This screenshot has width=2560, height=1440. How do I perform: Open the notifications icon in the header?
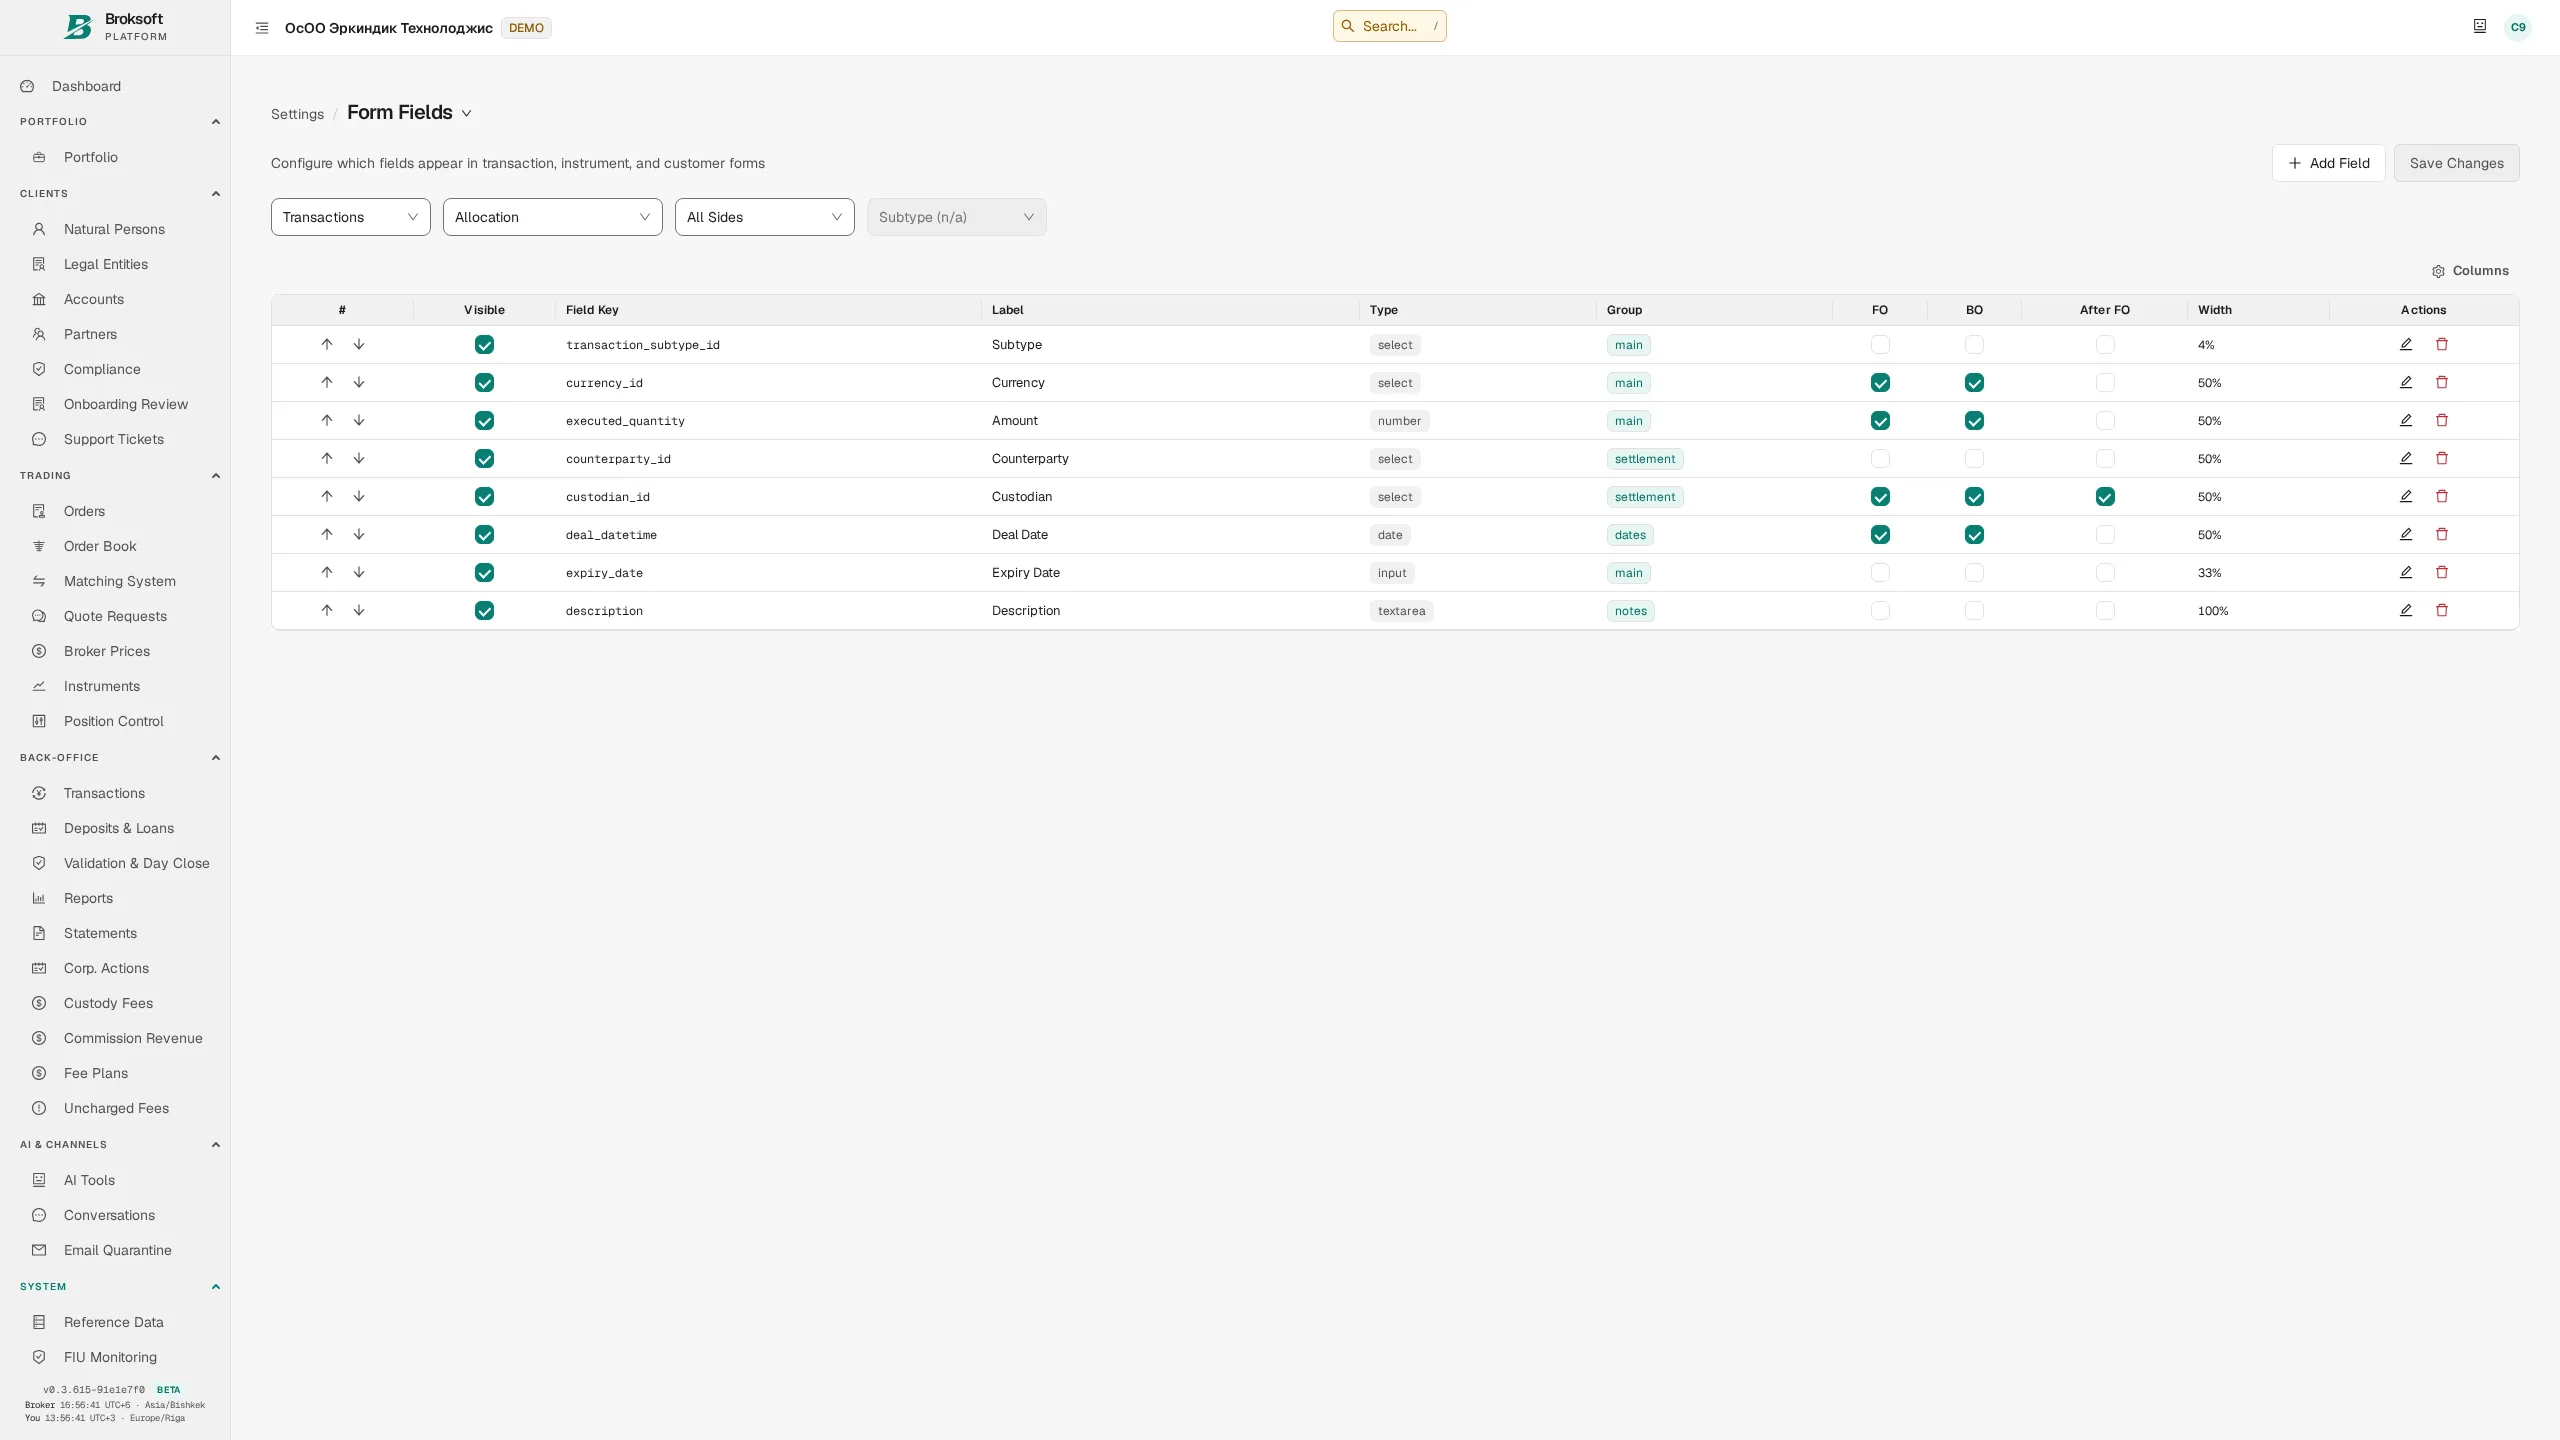click(x=2479, y=27)
